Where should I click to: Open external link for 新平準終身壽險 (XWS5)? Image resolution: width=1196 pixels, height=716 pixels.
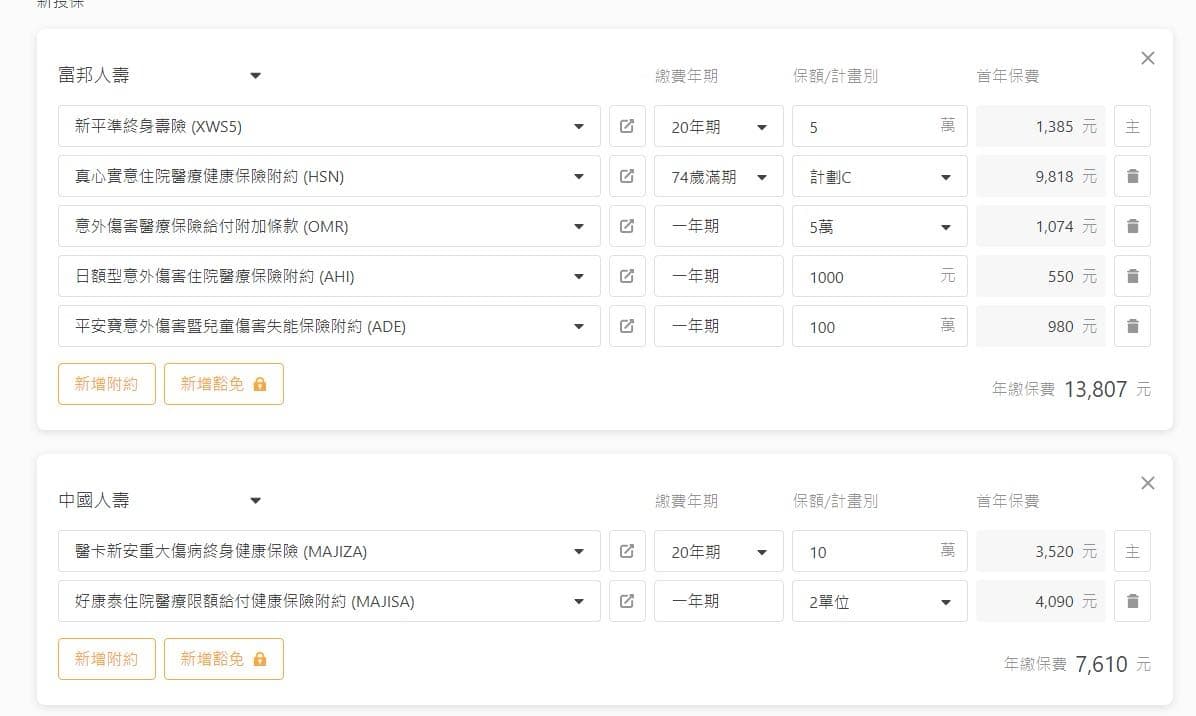click(627, 127)
